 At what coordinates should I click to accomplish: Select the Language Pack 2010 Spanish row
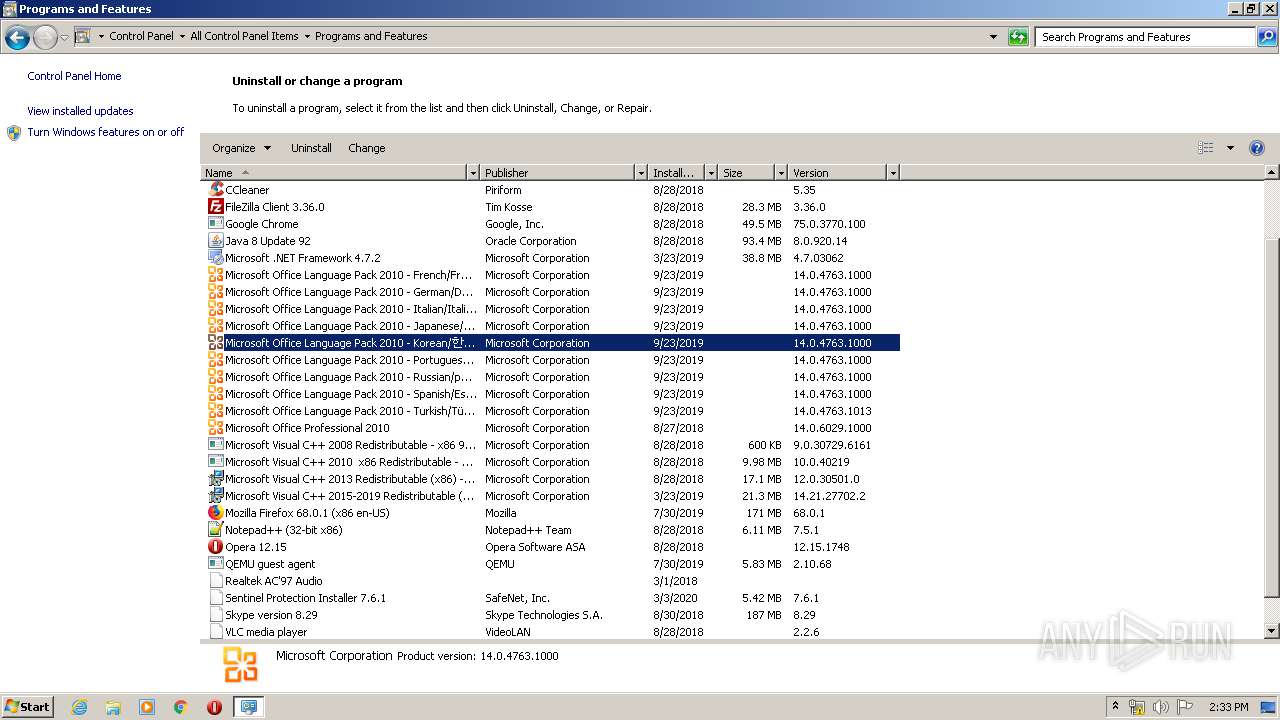(x=550, y=394)
